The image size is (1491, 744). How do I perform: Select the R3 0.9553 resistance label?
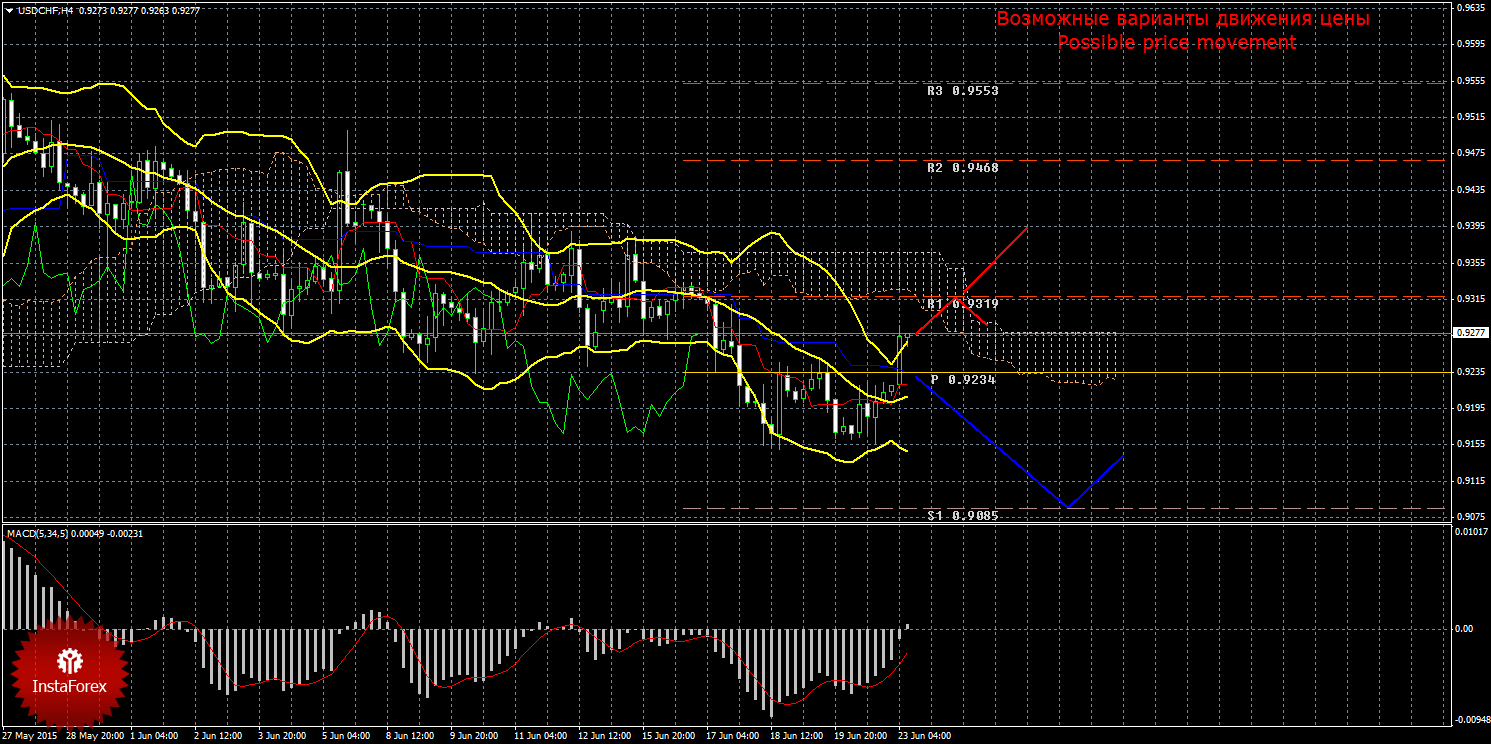(x=962, y=90)
